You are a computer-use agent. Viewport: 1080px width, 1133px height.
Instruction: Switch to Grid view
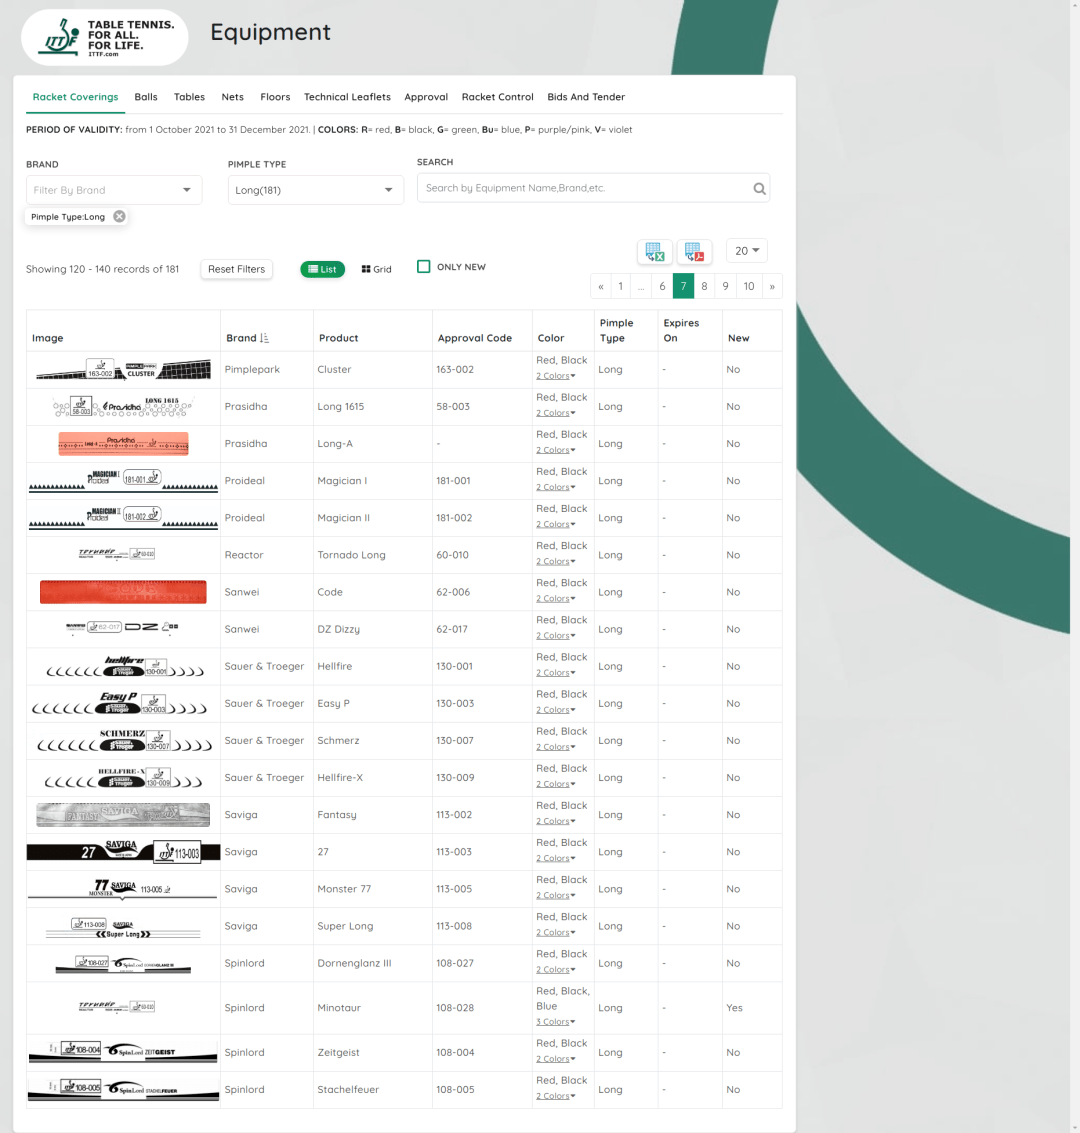click(377, 269)
